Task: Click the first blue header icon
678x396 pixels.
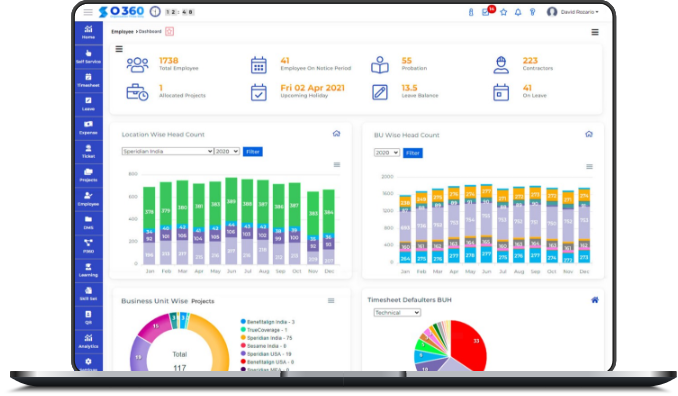Action: coord(471,12)
